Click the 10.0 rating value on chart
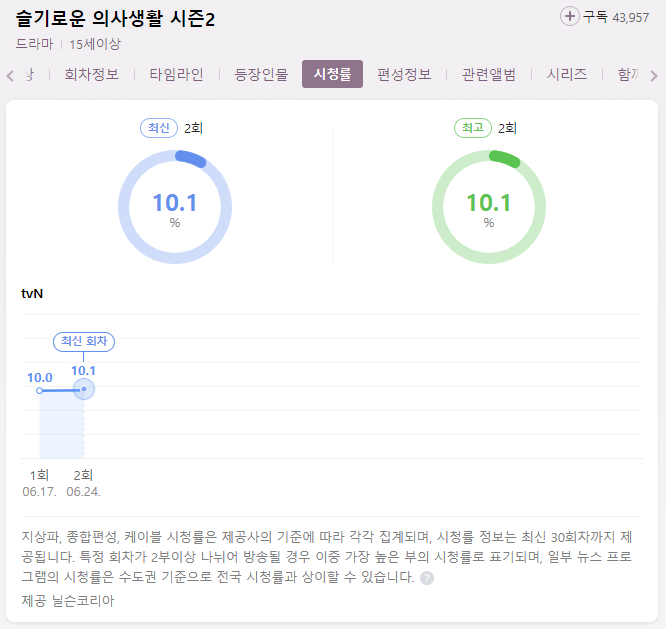Viewport: 666px width, 629px height. (x=40, y=378)
